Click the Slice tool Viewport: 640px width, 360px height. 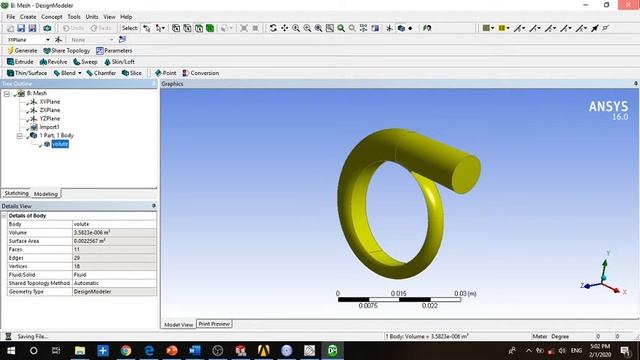click(x=131, y=73)
